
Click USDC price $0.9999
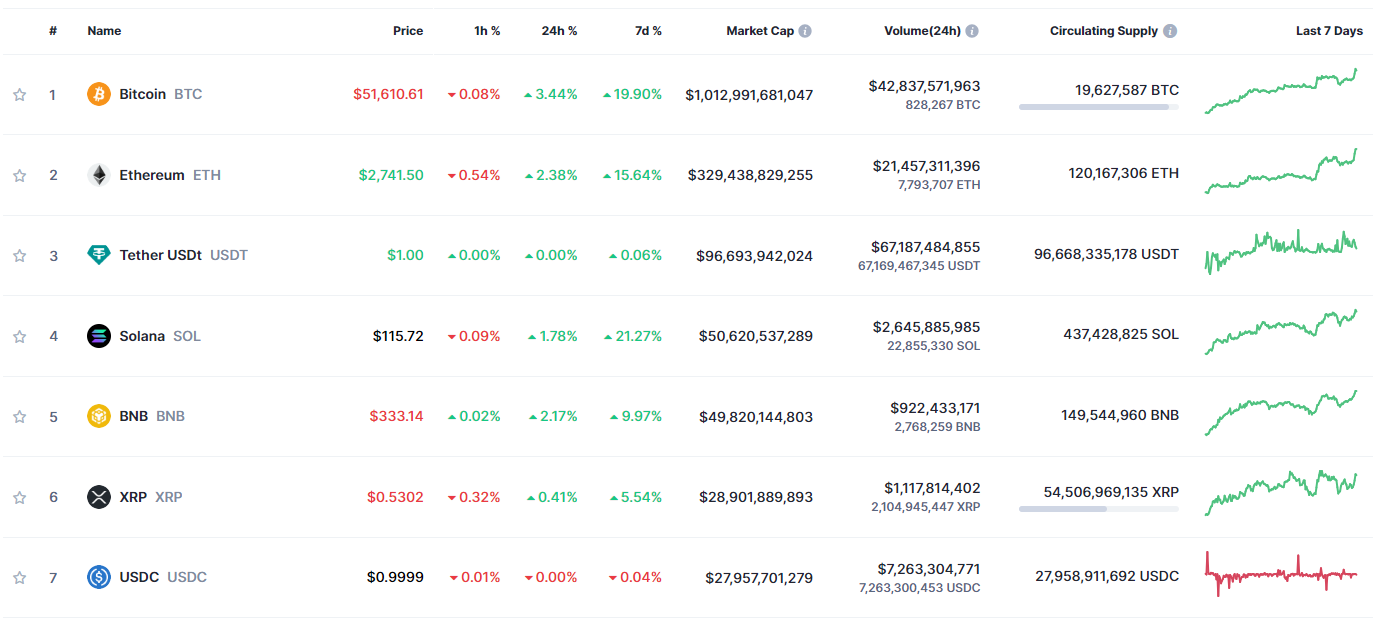click(395, 577)
